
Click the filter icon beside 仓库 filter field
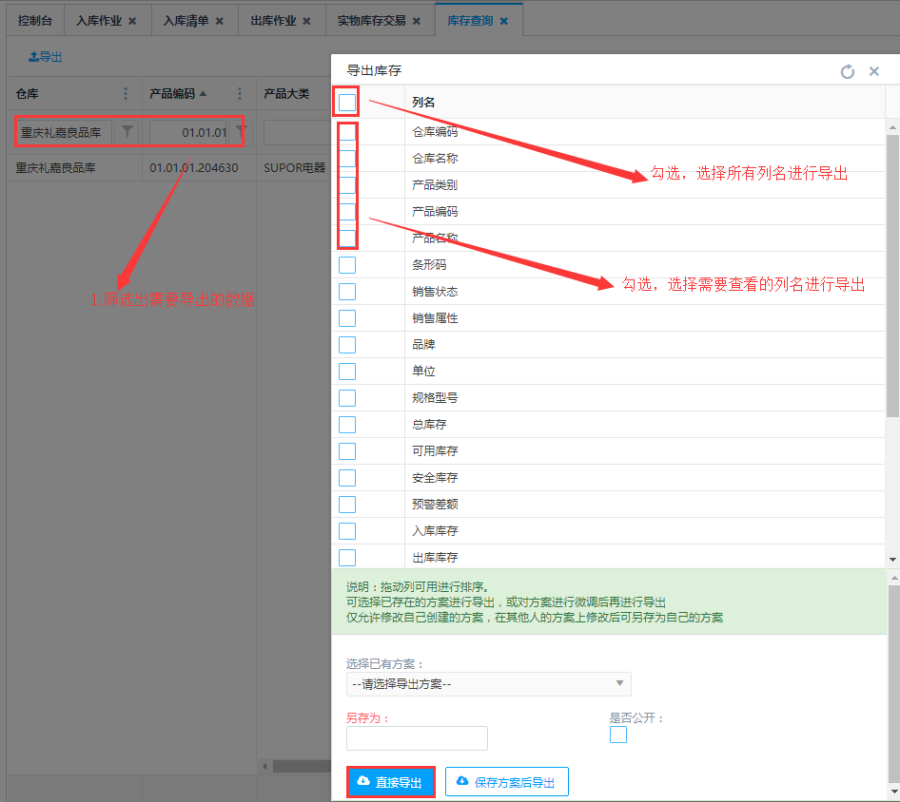pyautogui.click(x=127, y=132)
